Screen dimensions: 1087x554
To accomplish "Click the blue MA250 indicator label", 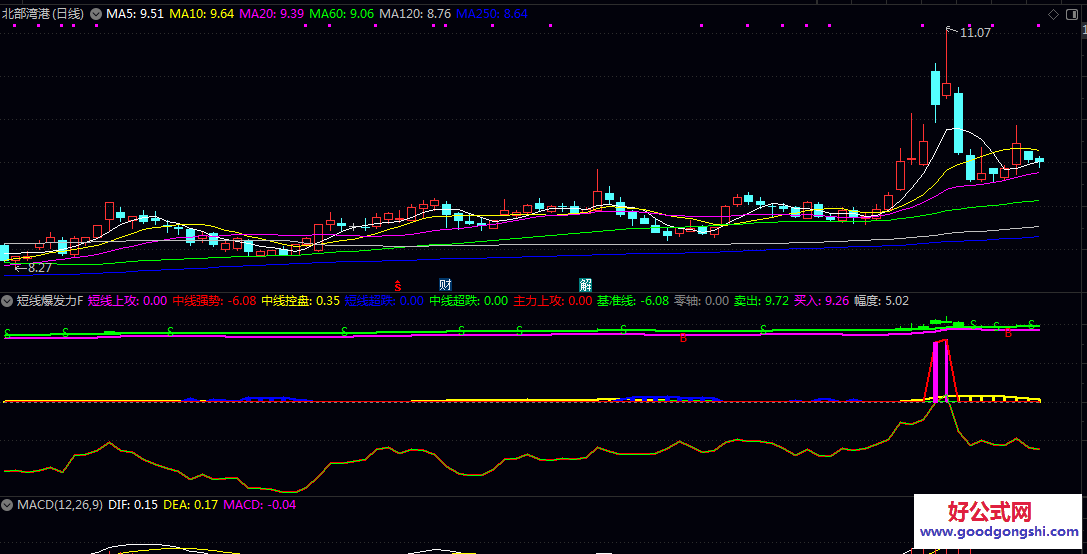I will click(x=492, y=14).
